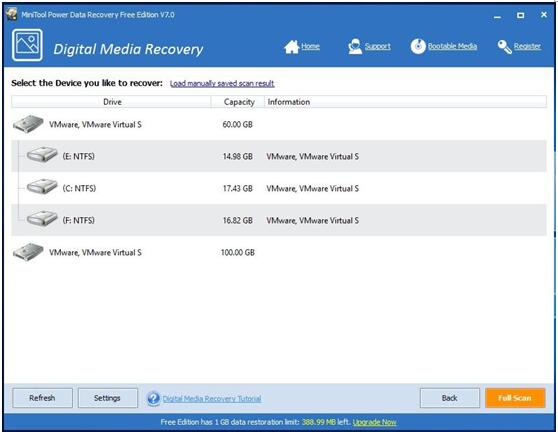Go Back to previous screen

[449, 398]
